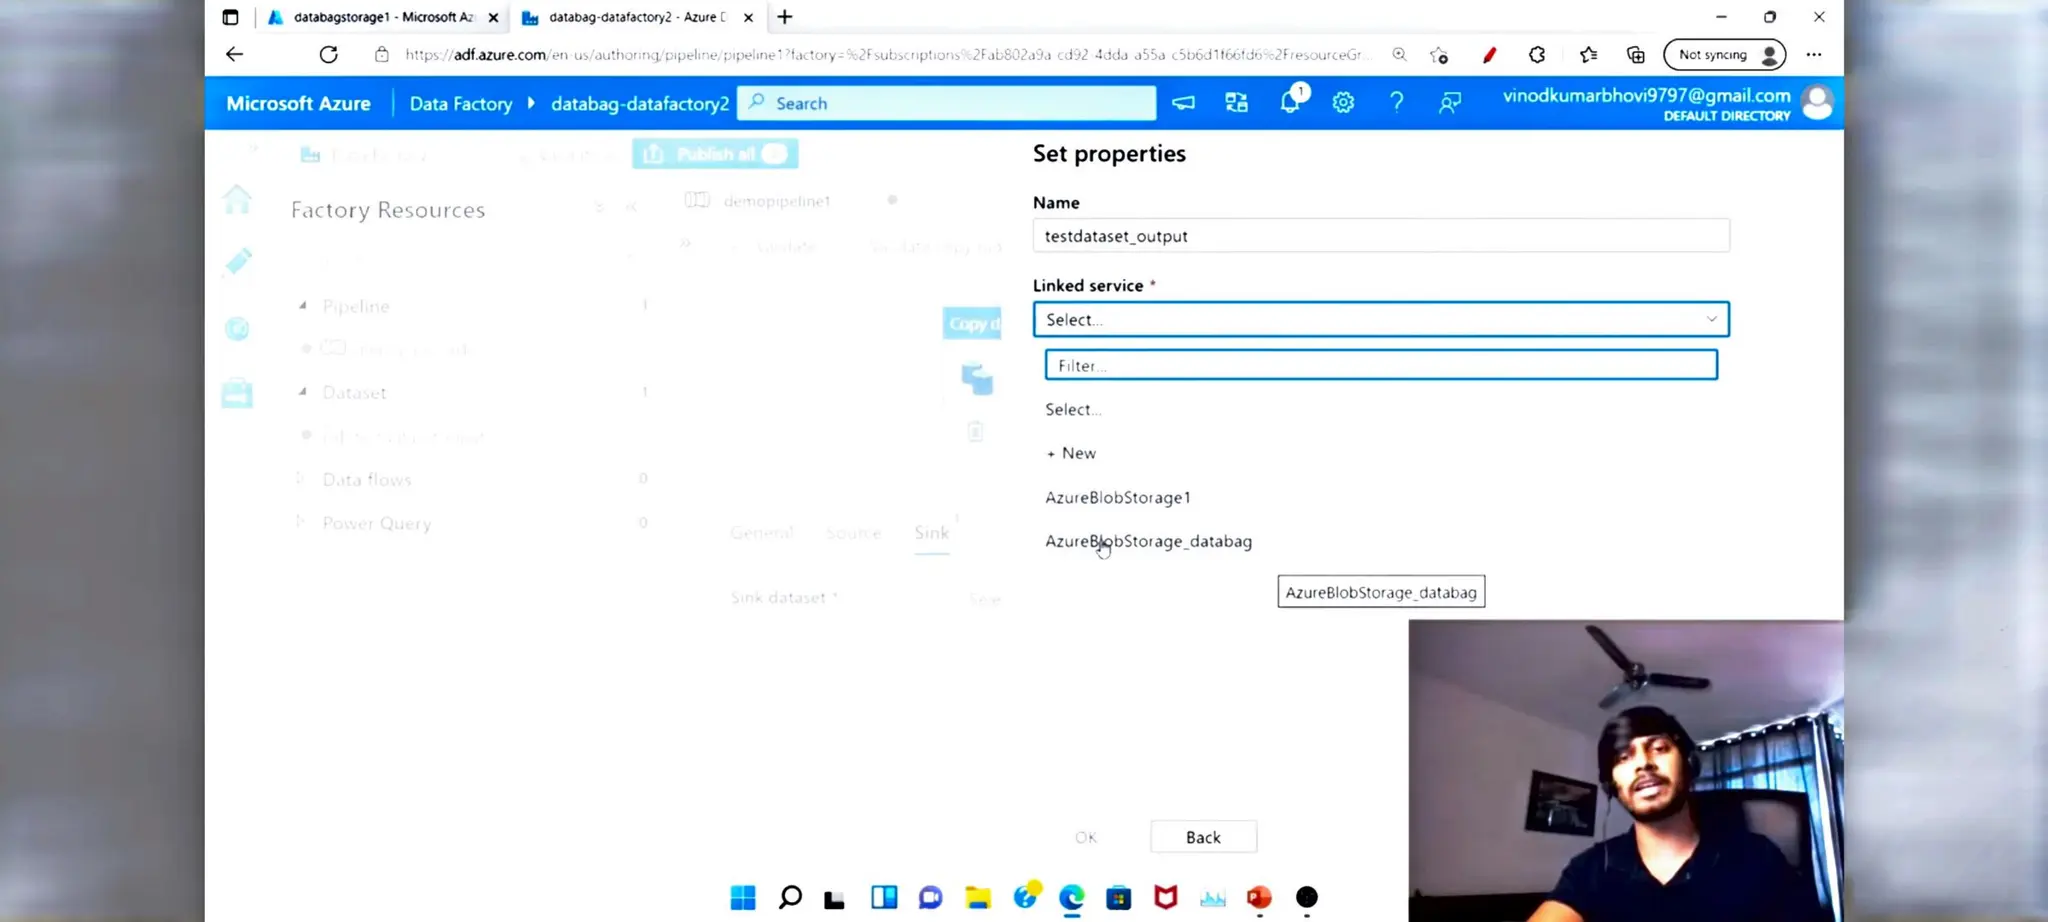Open McAfee from the taskbar
Viewport: 2048px width, 922px height.
point(1166,897)
